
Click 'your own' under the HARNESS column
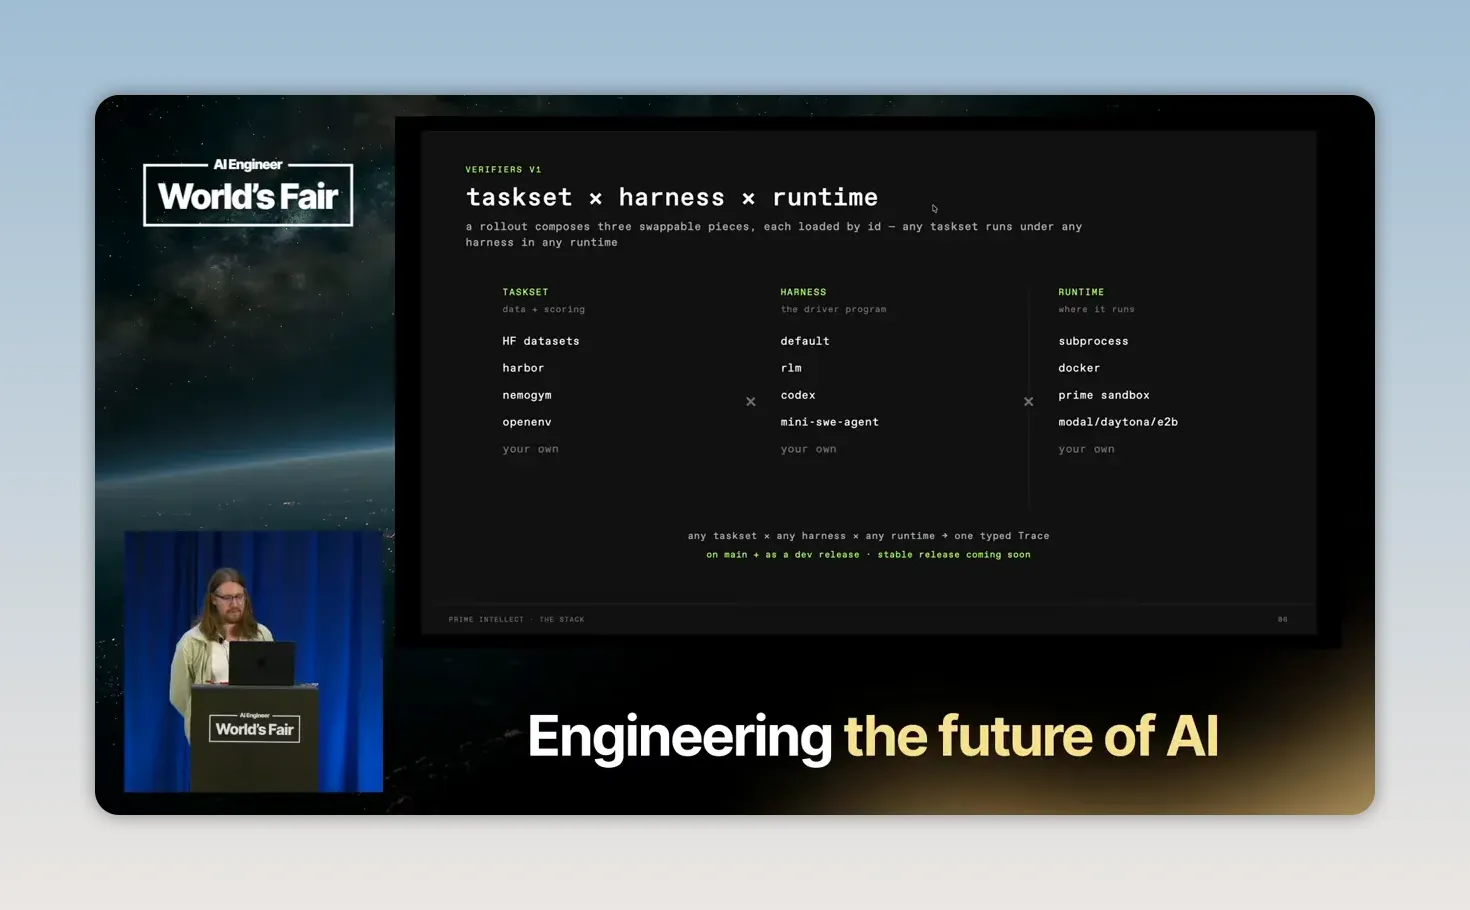[x=808, y=449]
